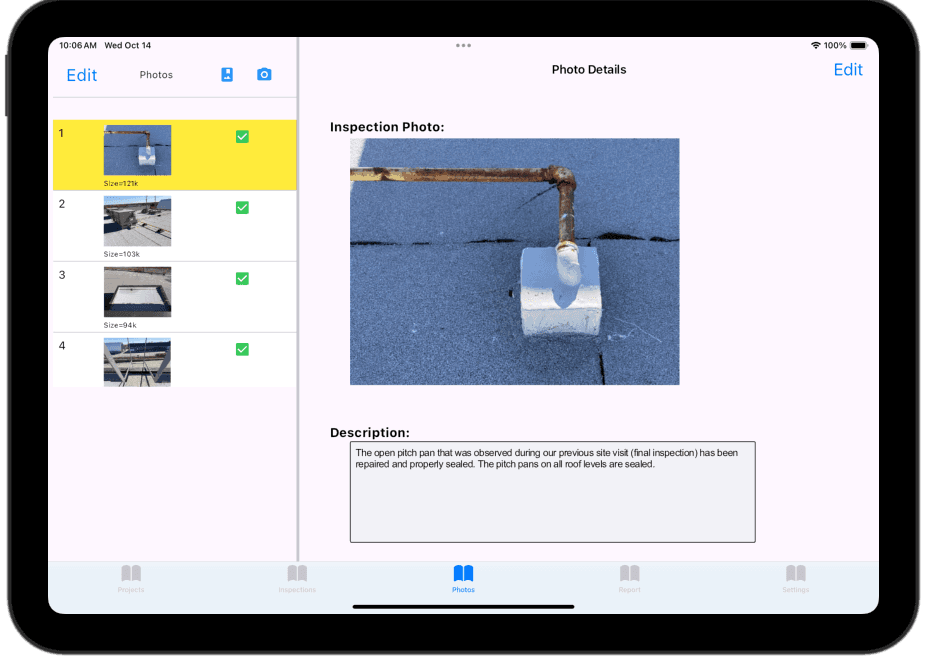This screenshot has height=663, width=927.
Task: Click the battery status icon
Action: click(x=859, y=46)
